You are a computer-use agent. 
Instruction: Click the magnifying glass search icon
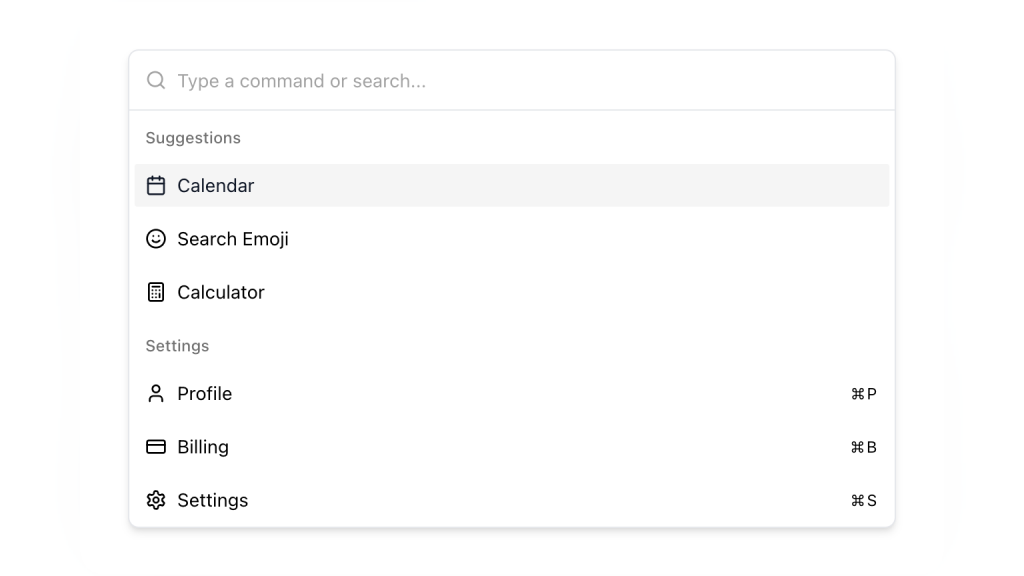156,80
